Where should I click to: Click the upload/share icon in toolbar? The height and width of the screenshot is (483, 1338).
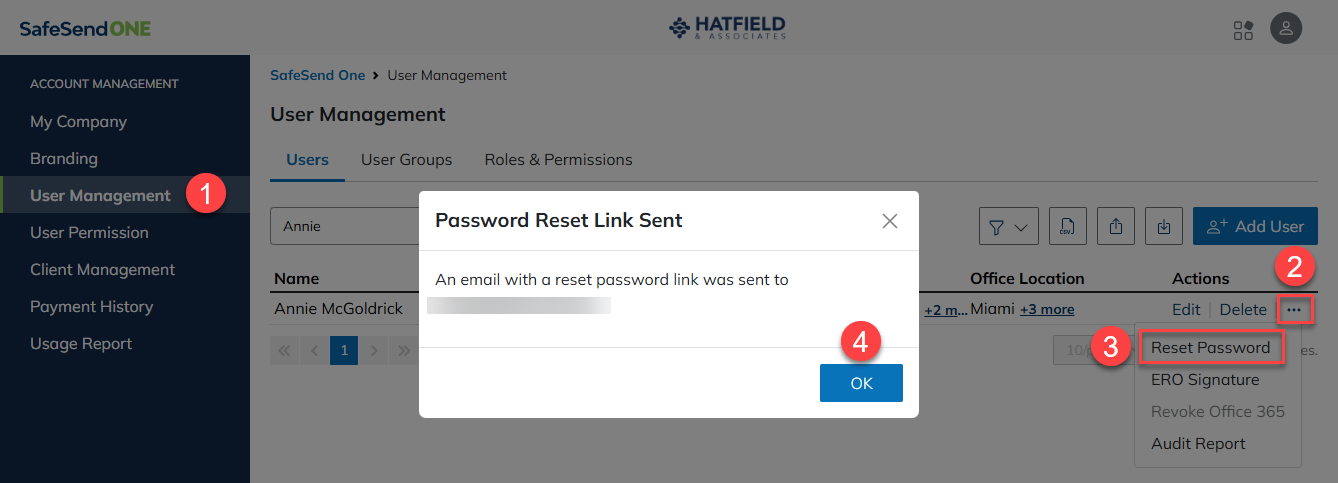tap(1116, 227)
